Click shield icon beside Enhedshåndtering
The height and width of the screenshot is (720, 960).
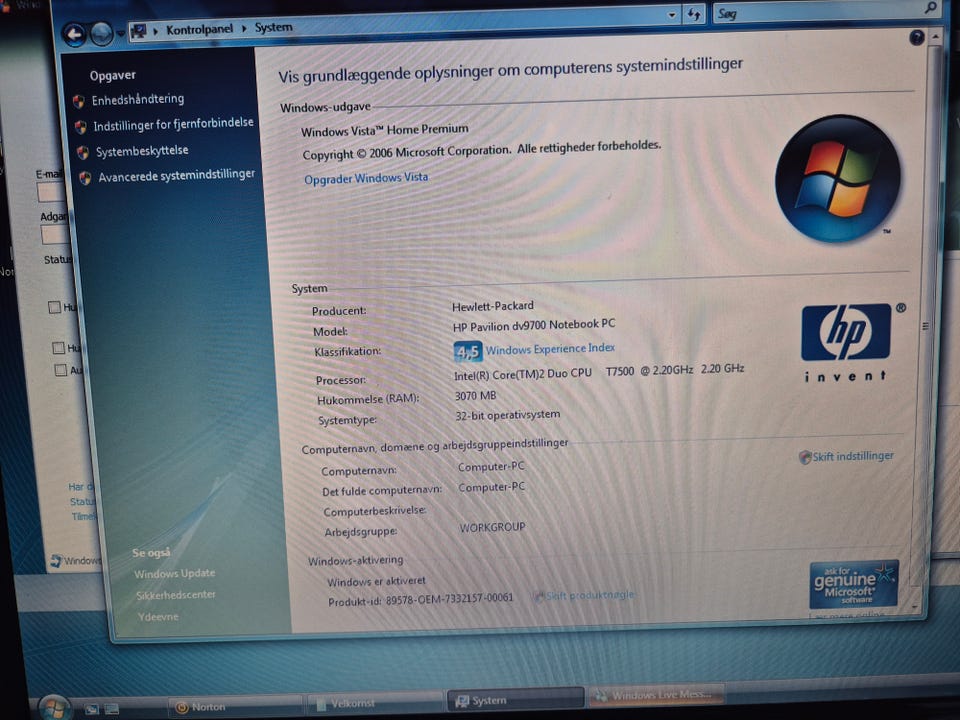tap(78, 102)
